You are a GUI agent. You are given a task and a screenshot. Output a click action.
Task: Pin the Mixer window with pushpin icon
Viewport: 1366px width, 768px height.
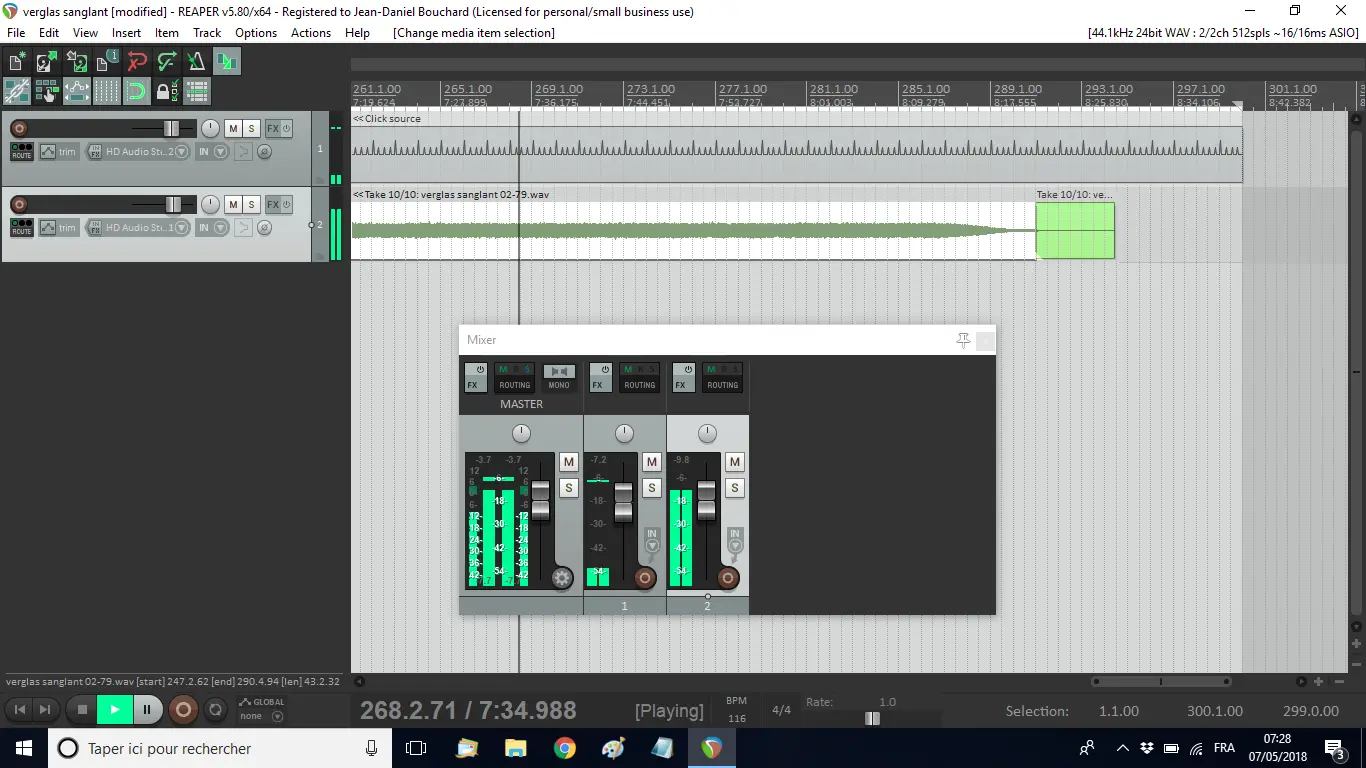(963, 340)
